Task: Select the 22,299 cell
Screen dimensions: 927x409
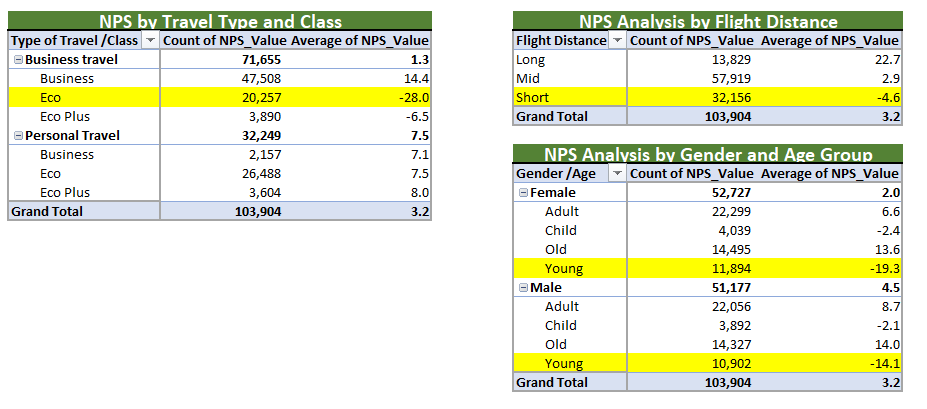Action: tap(731, 212)
